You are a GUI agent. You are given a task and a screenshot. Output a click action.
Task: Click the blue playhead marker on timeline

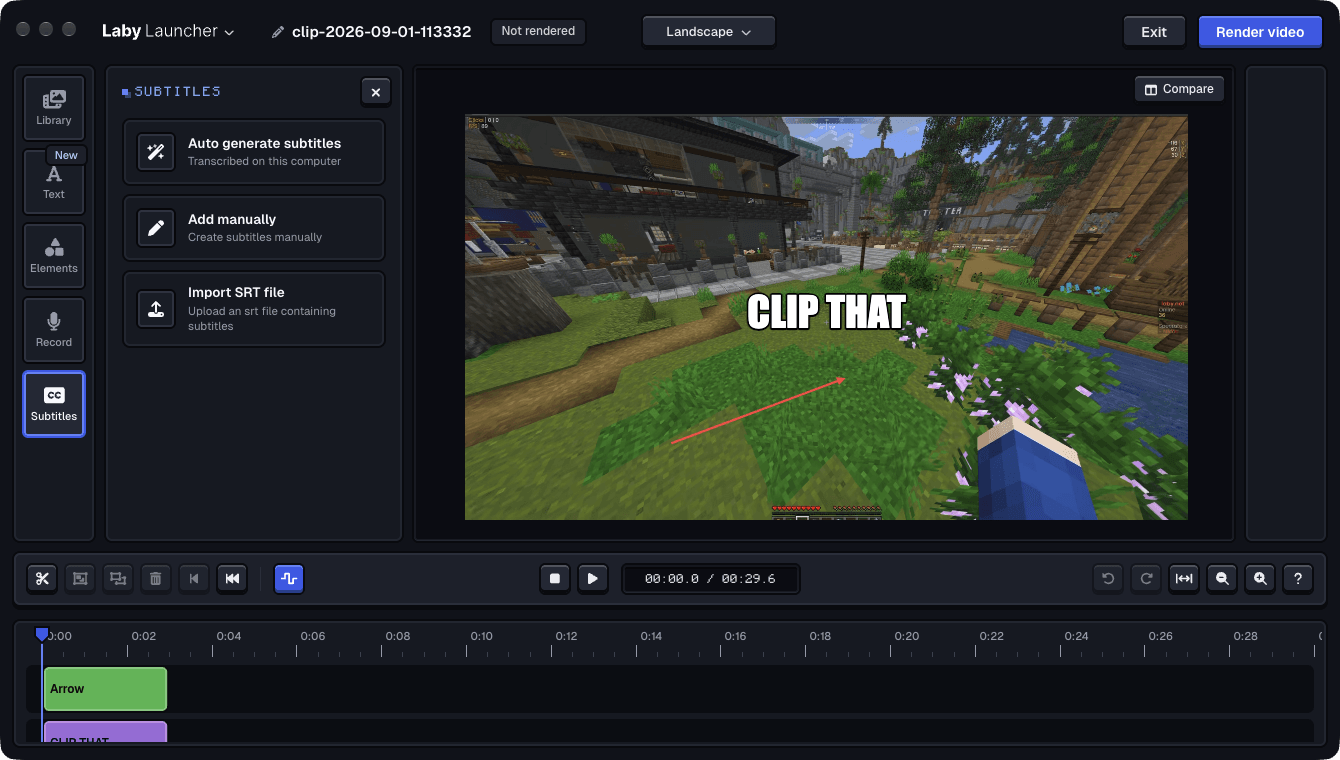[x=41, y=634]
